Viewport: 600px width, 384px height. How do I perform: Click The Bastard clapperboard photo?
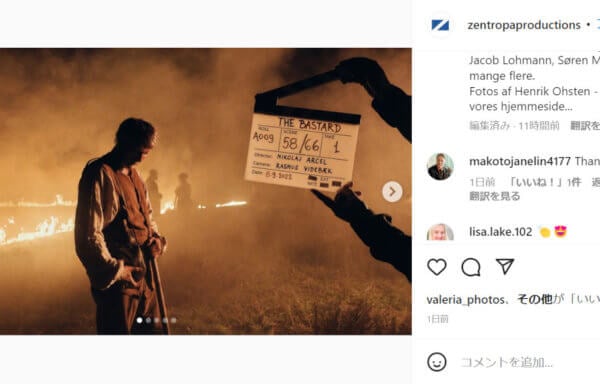[x=205, y=191]
